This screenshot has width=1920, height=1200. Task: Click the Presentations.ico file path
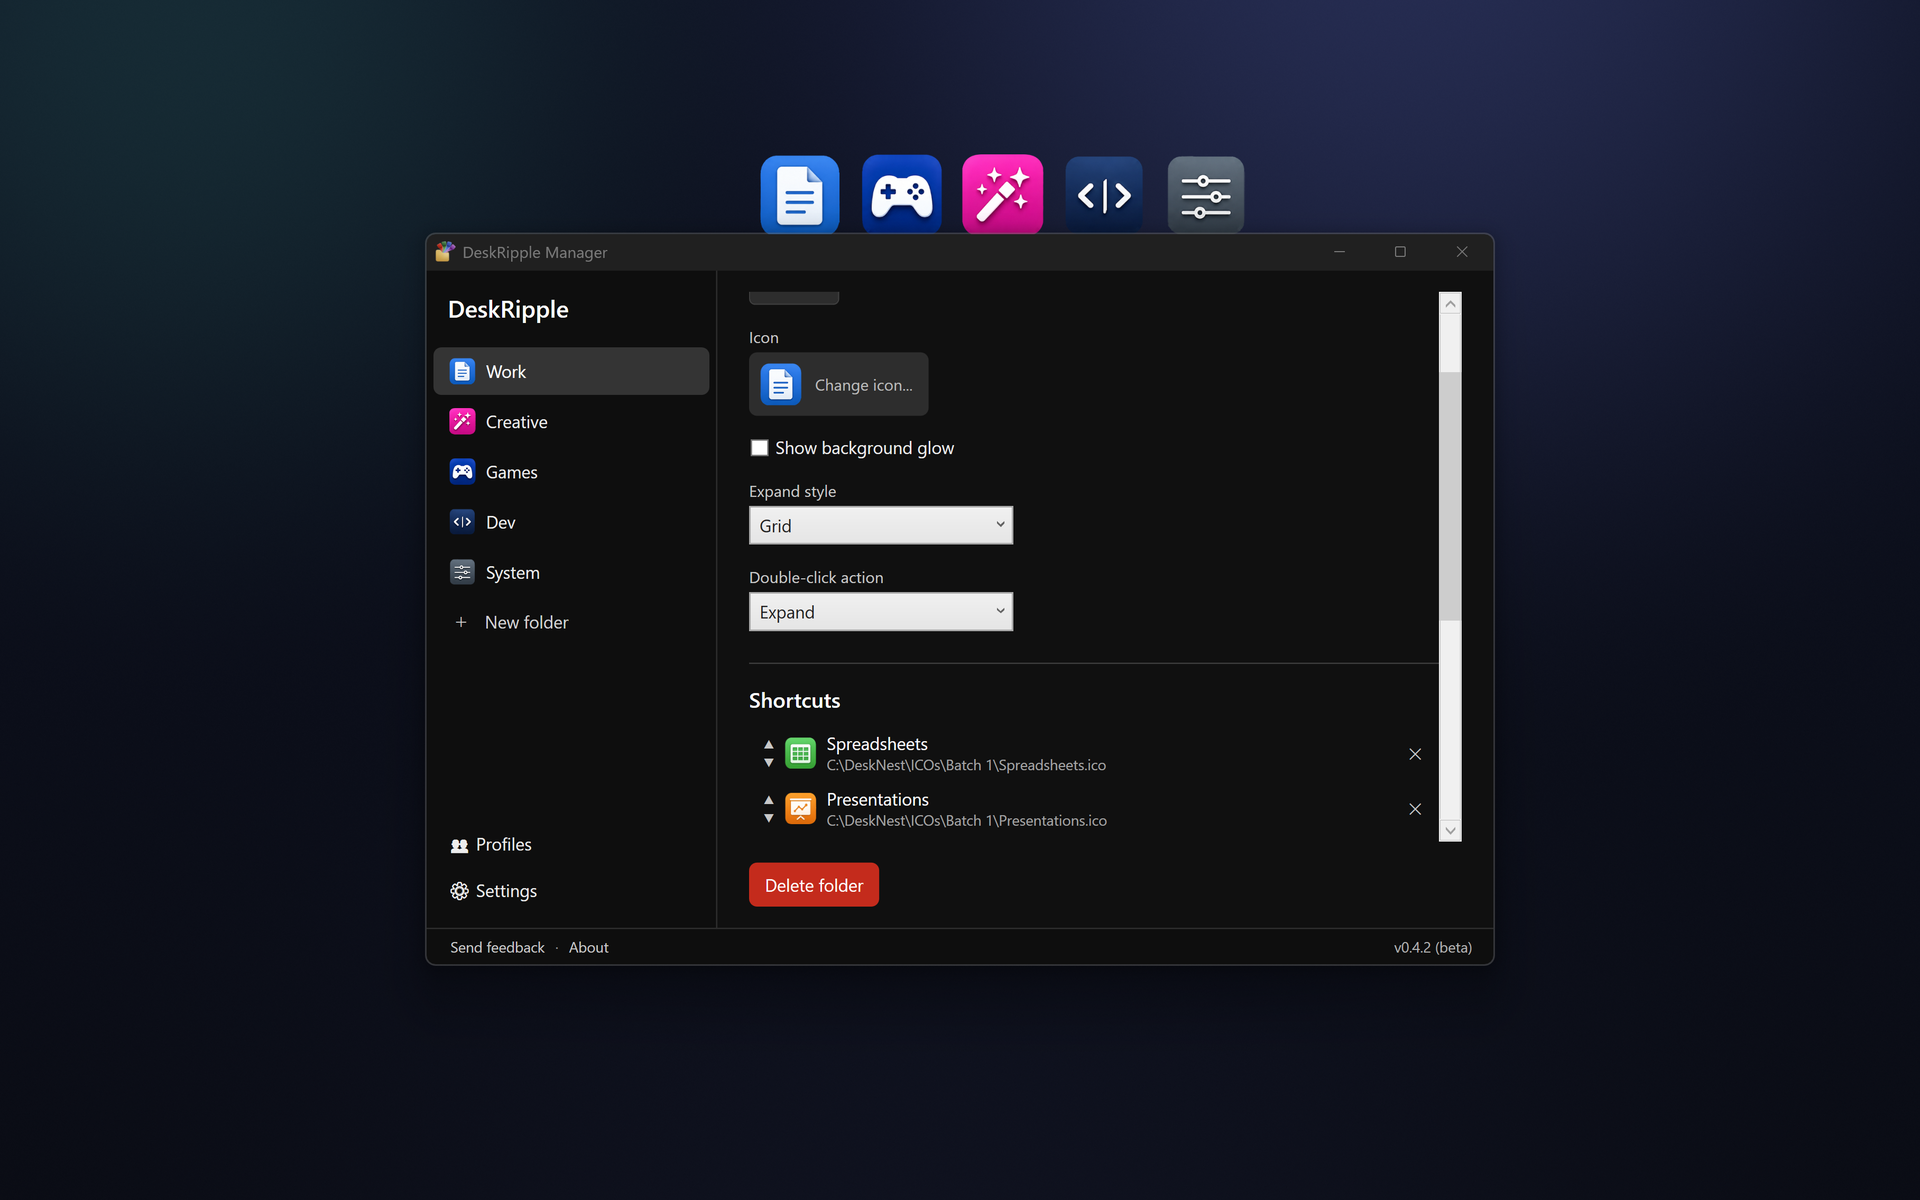[x=966, y=820]
